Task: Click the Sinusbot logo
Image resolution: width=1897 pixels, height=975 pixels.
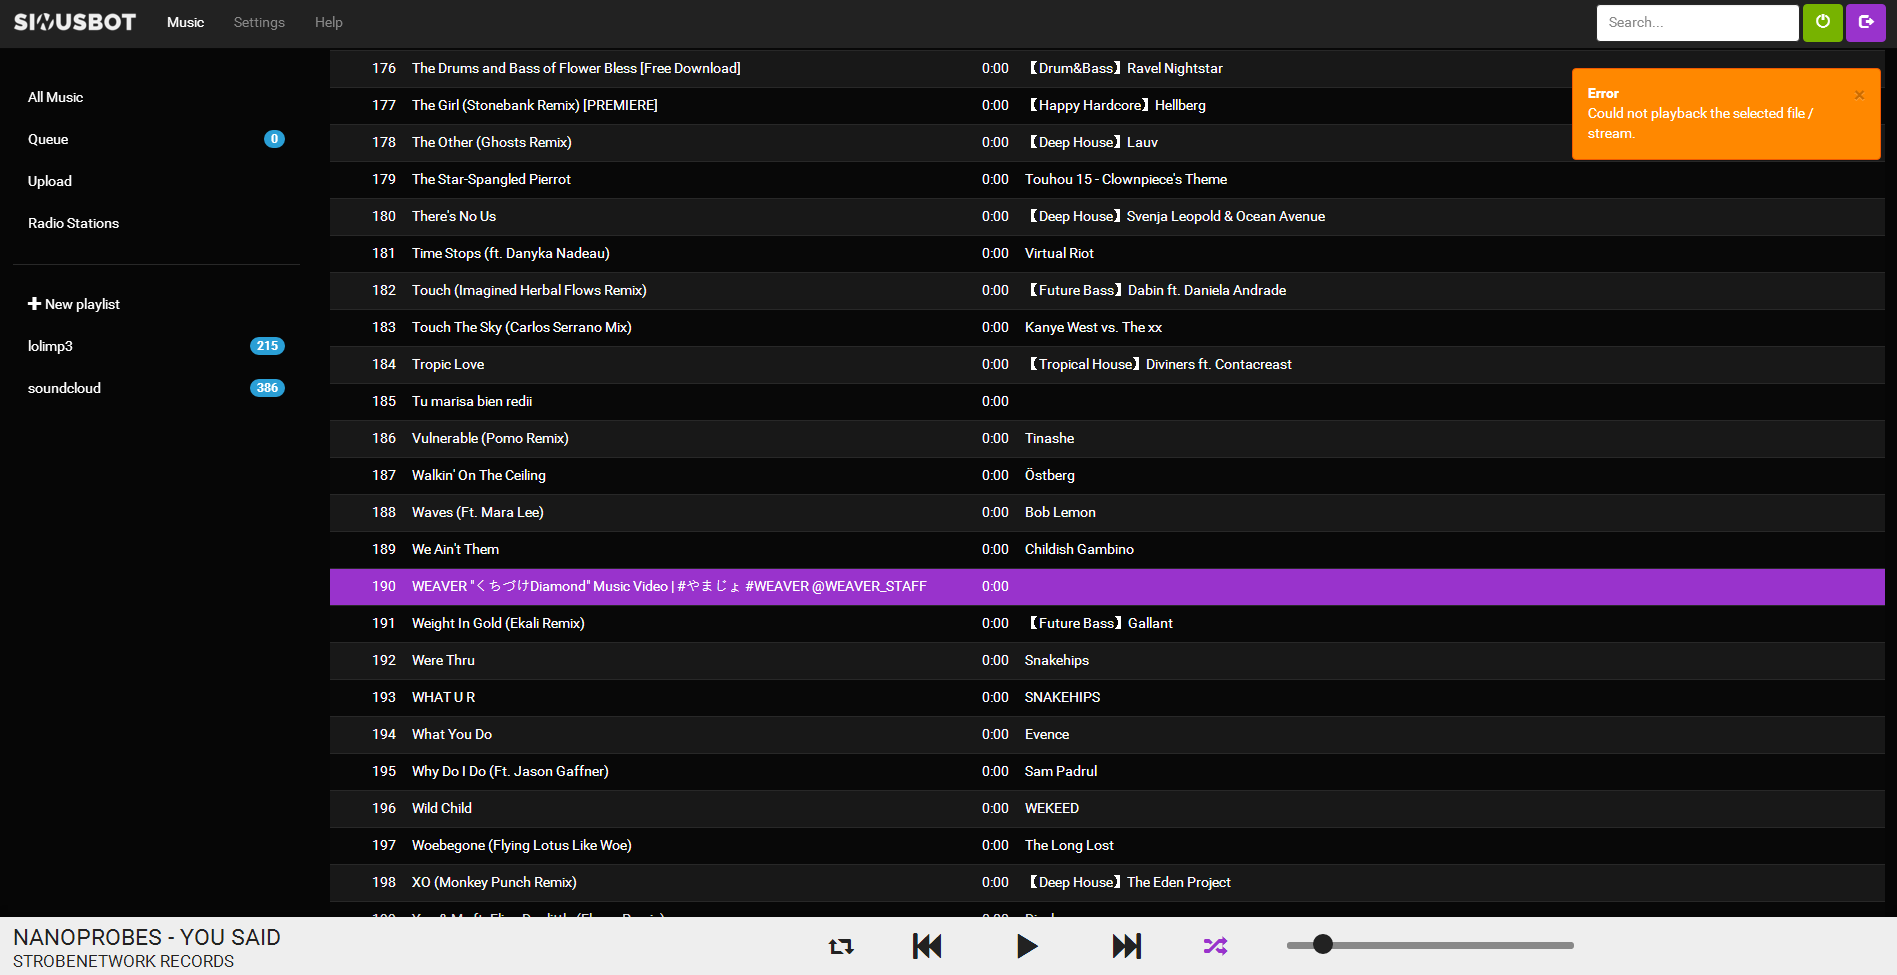Action: click(75, 22)
